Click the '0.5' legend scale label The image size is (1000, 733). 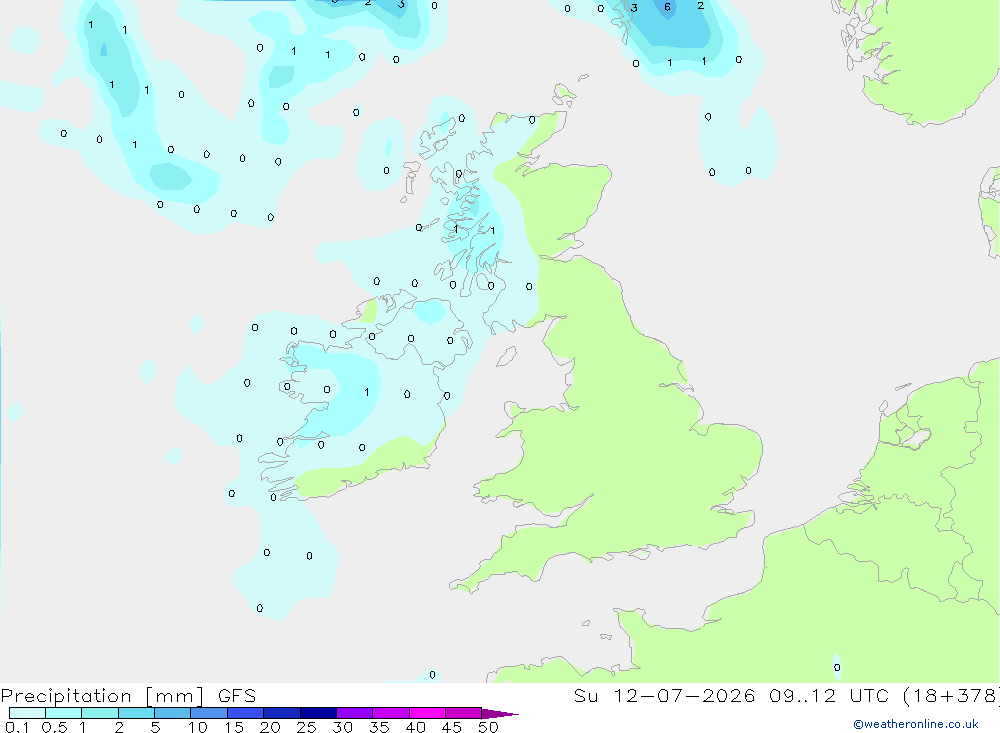(54, 727)
